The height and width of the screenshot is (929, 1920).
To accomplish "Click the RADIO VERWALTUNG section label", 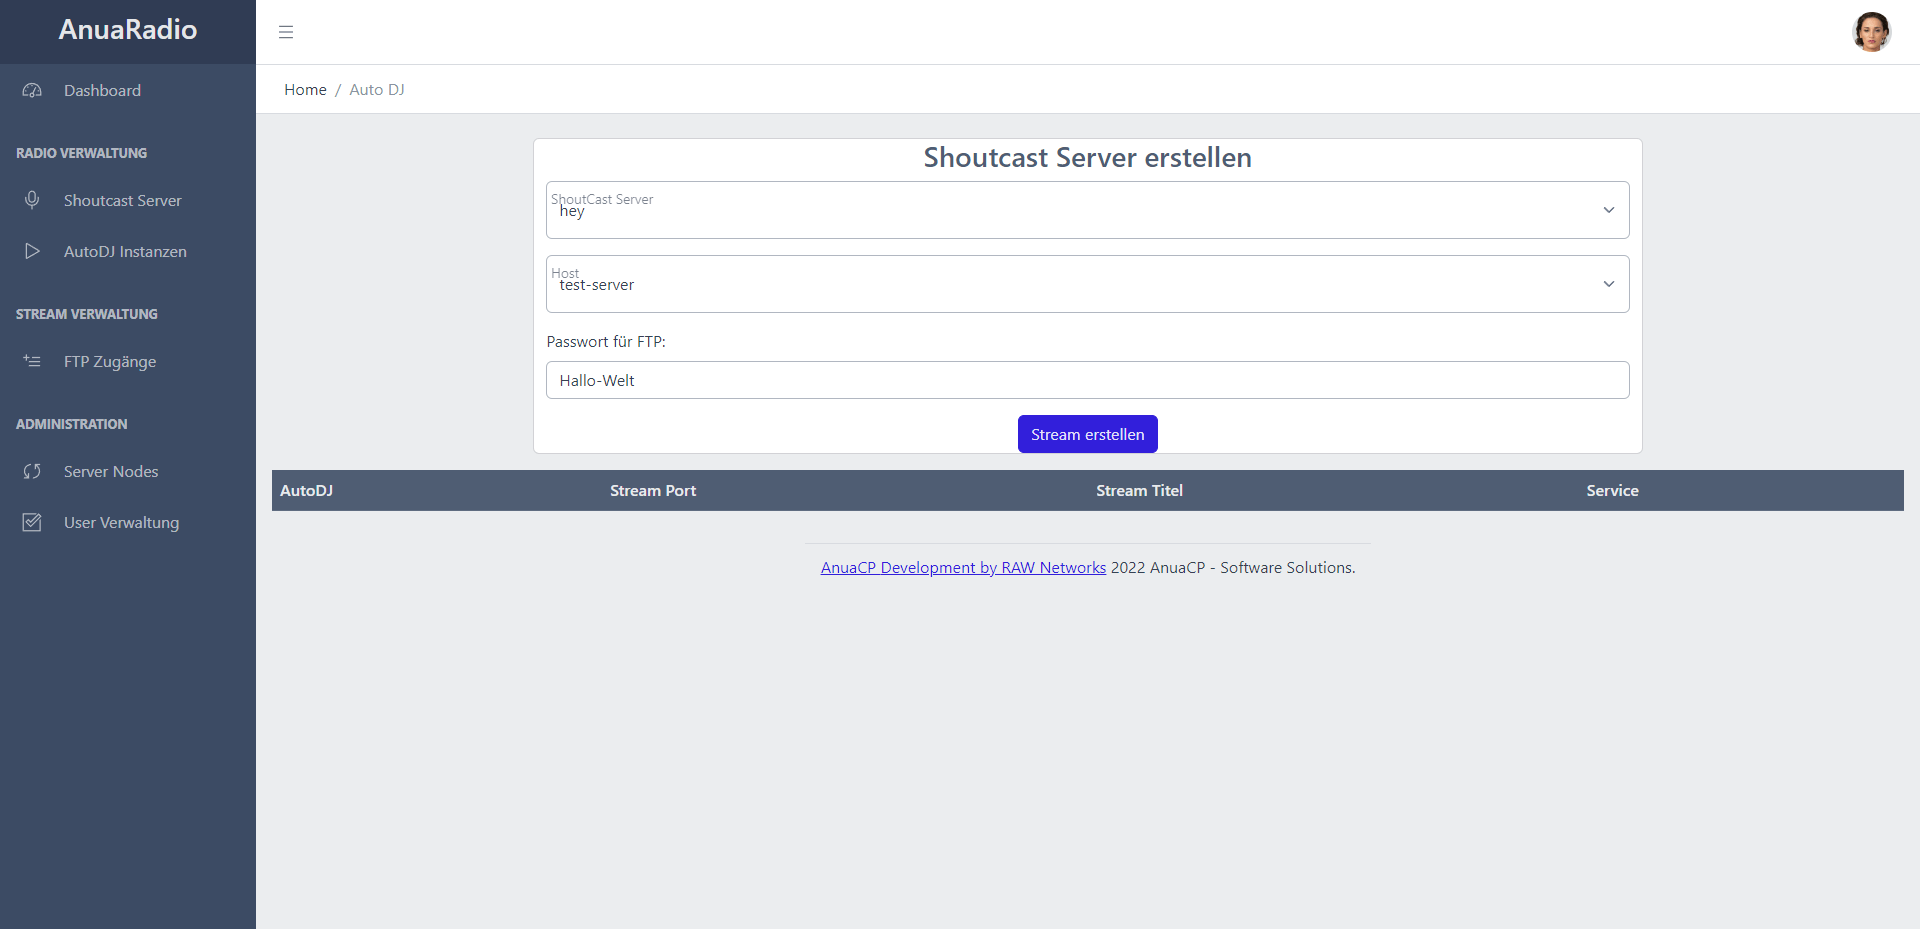I will click(x=81, y=153).
